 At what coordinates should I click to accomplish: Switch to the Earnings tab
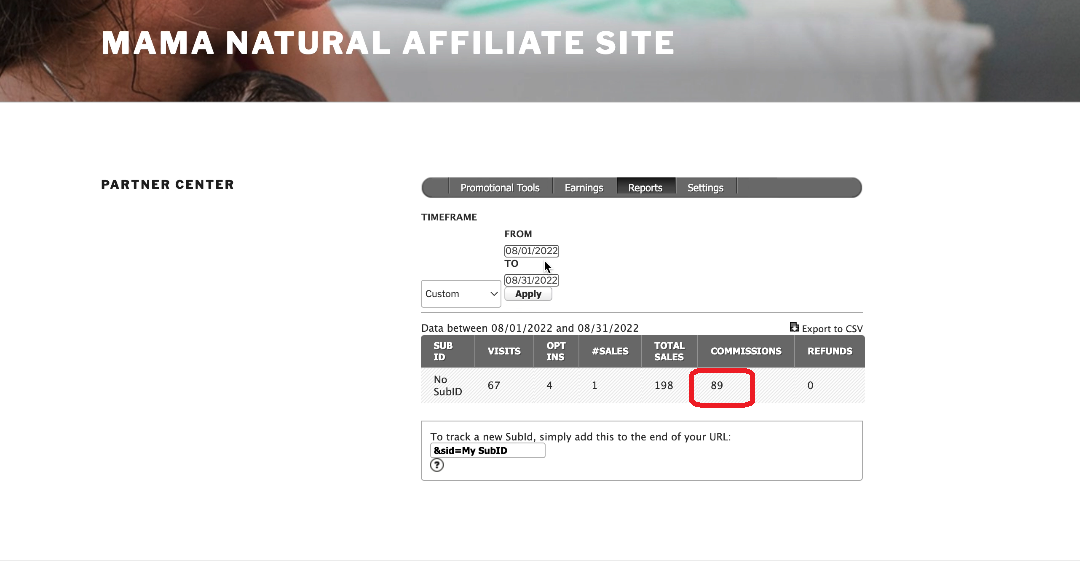point(583,187)
